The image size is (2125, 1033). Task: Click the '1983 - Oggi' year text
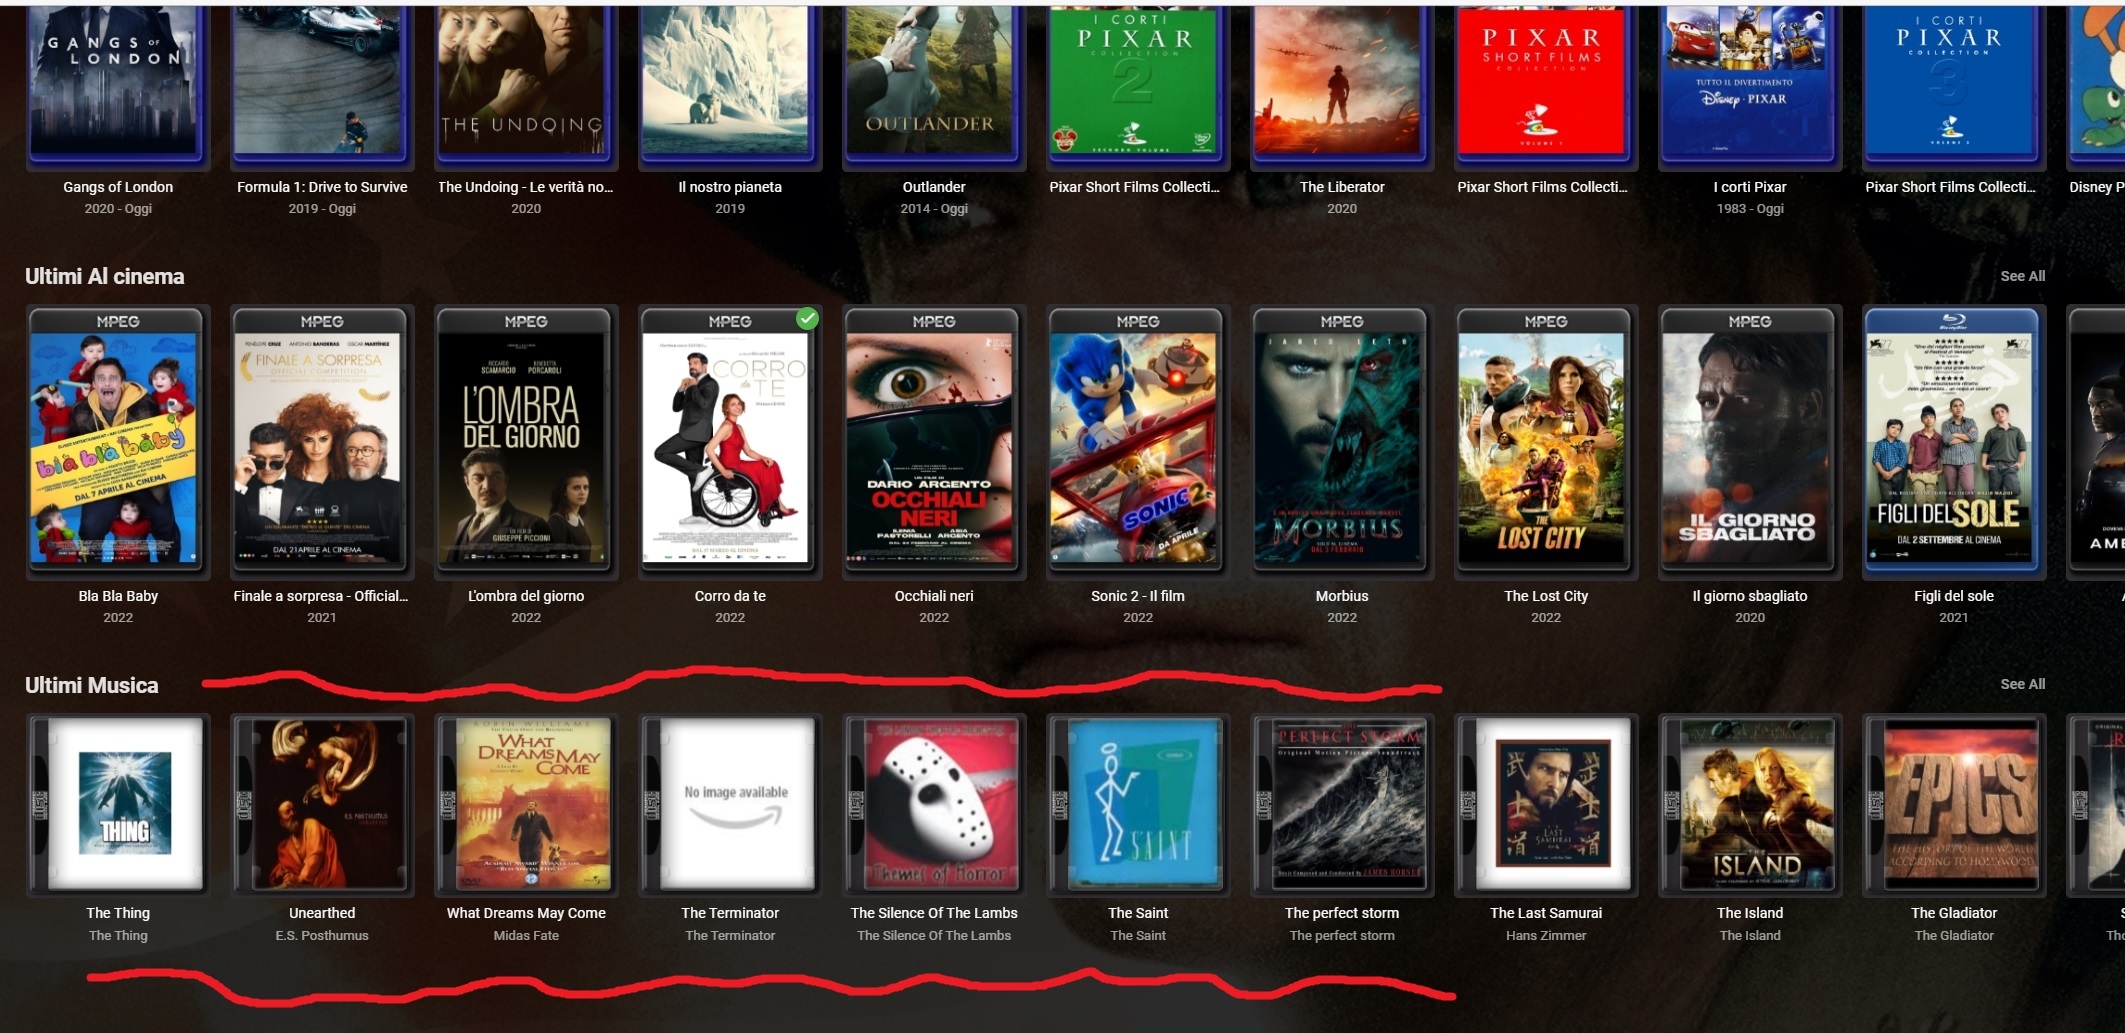(1750, 209)
